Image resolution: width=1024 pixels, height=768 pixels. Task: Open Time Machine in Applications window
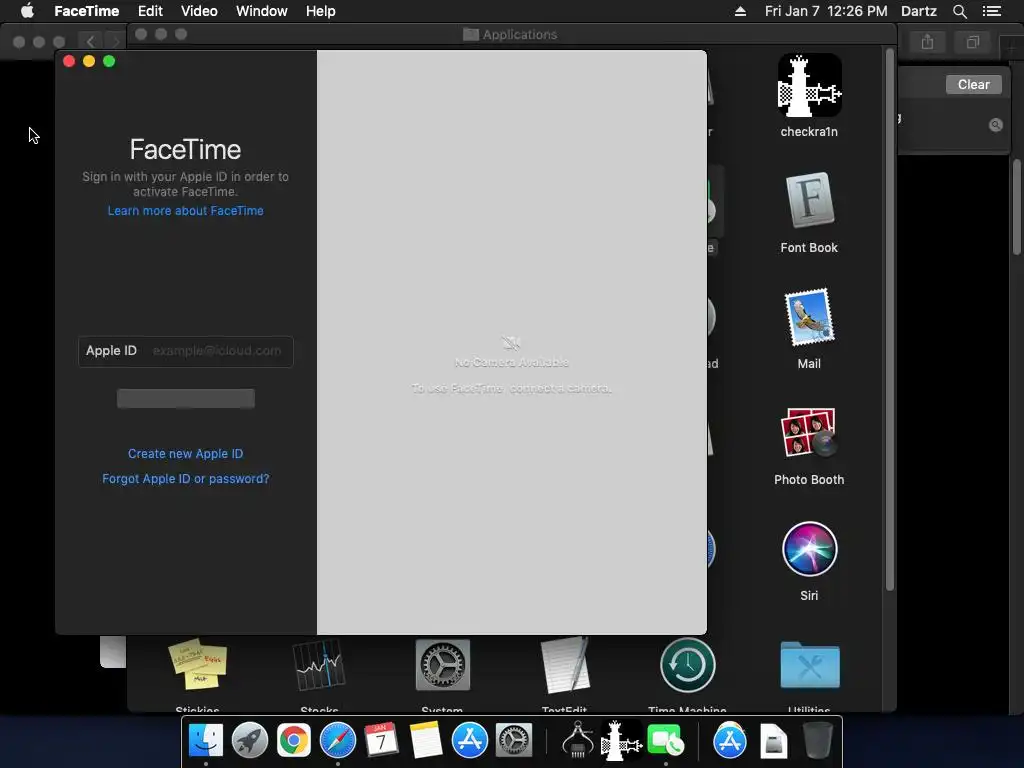click(x=687, y=665)
